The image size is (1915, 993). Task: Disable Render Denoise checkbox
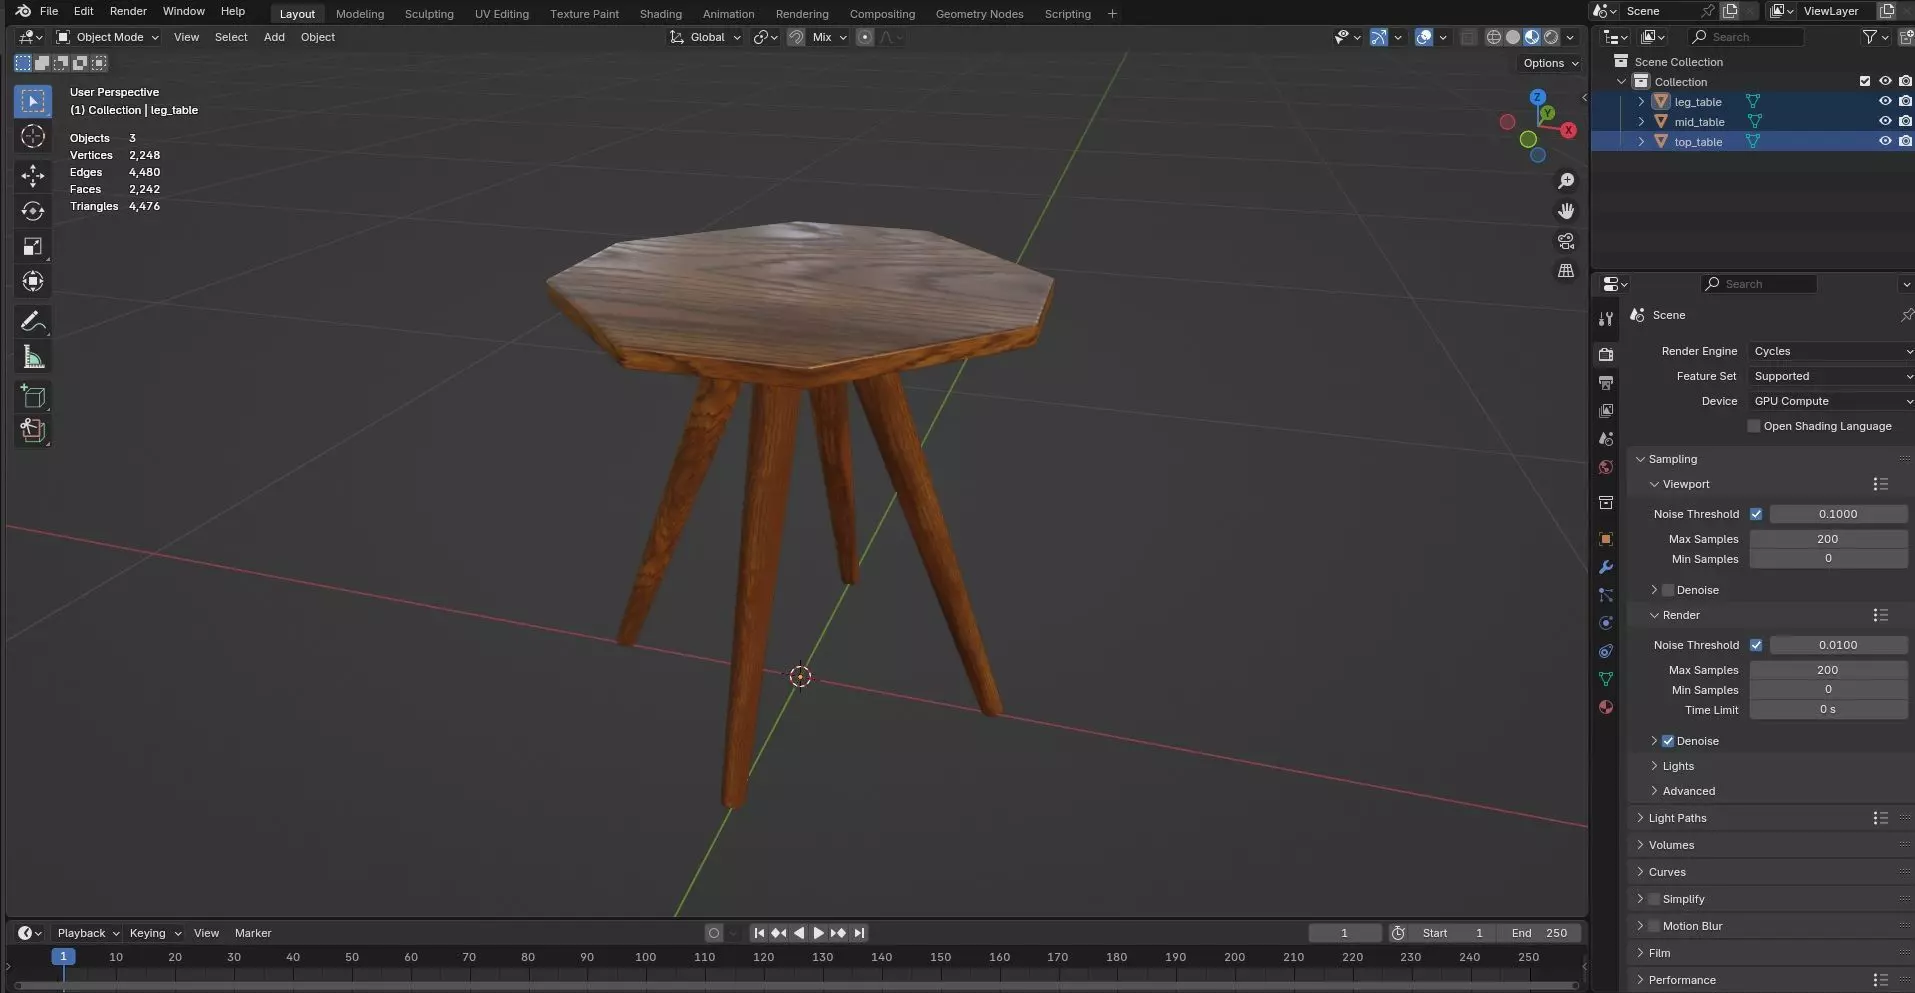tap(1668, 741)
